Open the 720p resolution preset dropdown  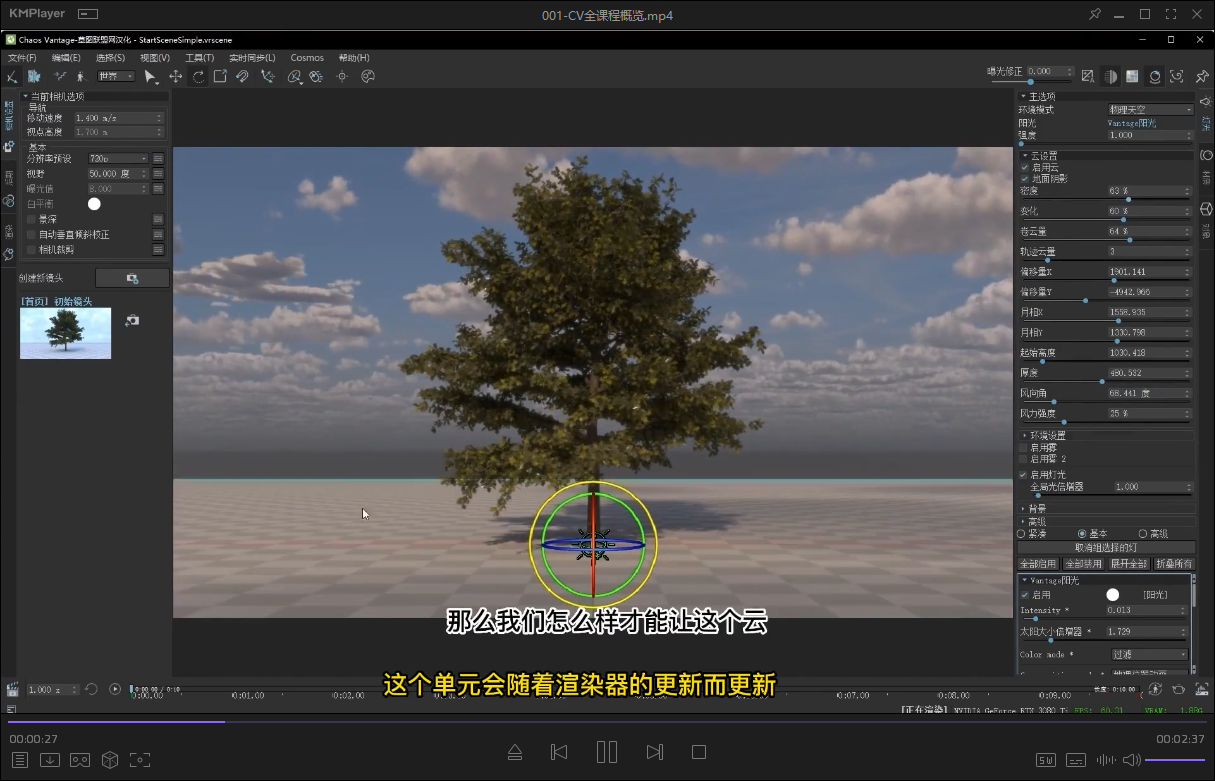(x=118, y=158)
